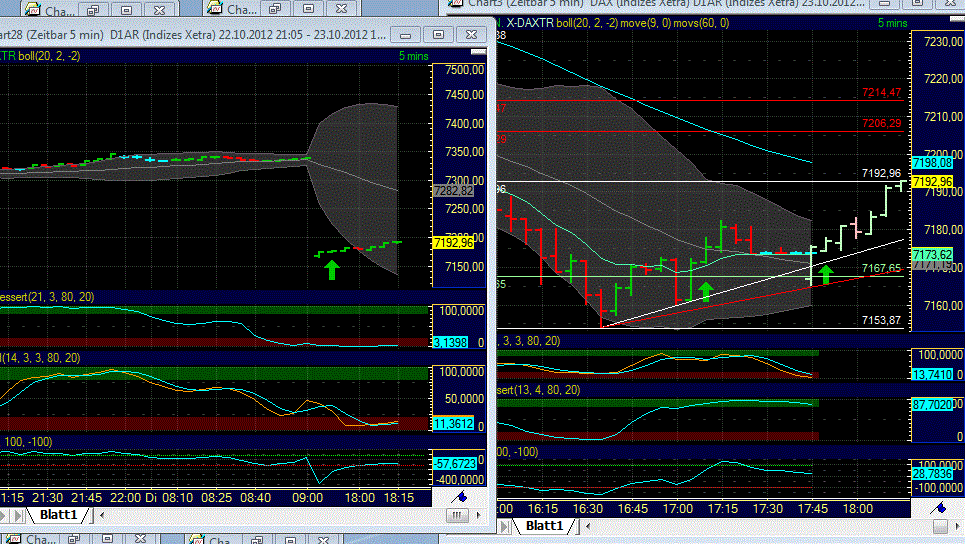Viewport: 965px width, 544px height.
Task: Click the chart icon of the first minimized Cha... window at top
Action: coord(32,10)
